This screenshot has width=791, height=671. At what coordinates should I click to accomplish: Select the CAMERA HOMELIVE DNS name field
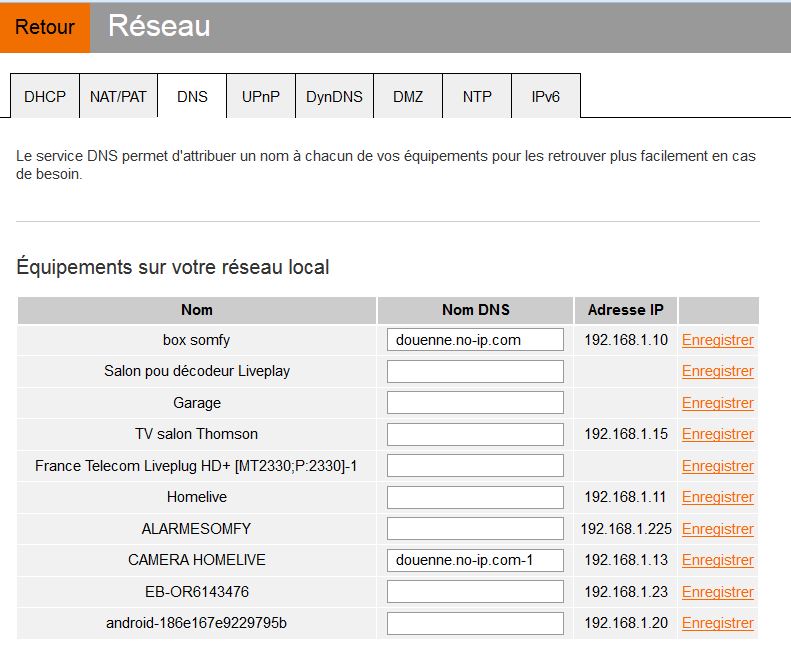(x=475, y=560)
